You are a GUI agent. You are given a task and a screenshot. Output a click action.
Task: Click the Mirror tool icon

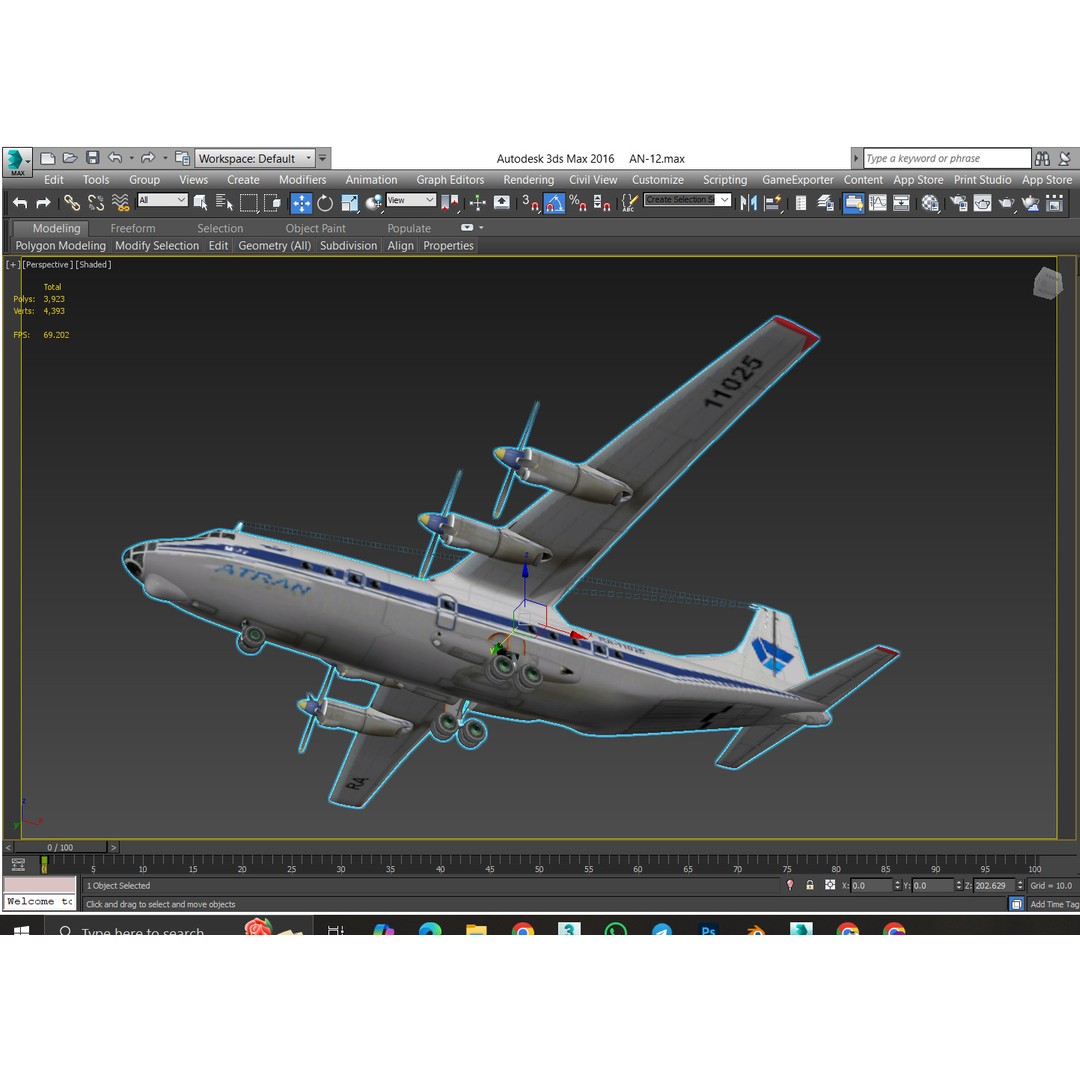[749, 202]
